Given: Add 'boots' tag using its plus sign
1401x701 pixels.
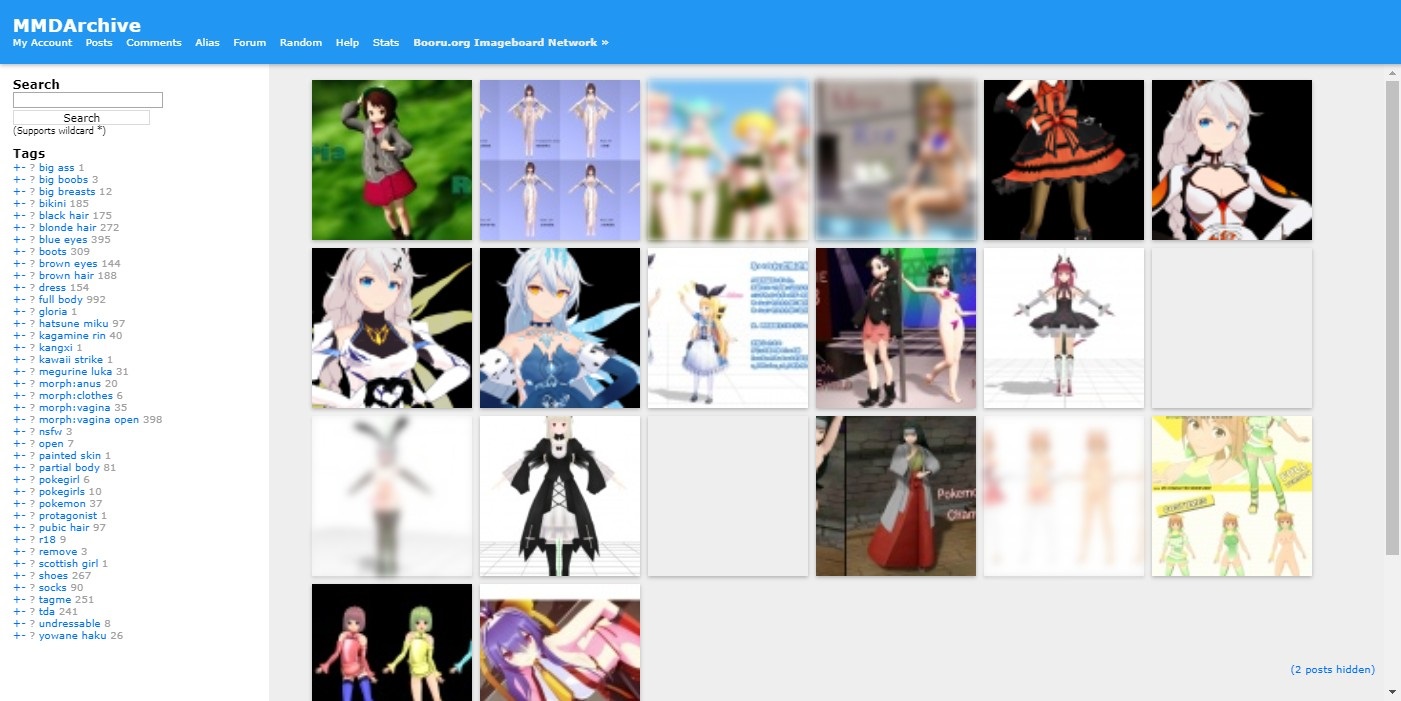Looking at the screenshot, I should point(16,252).
